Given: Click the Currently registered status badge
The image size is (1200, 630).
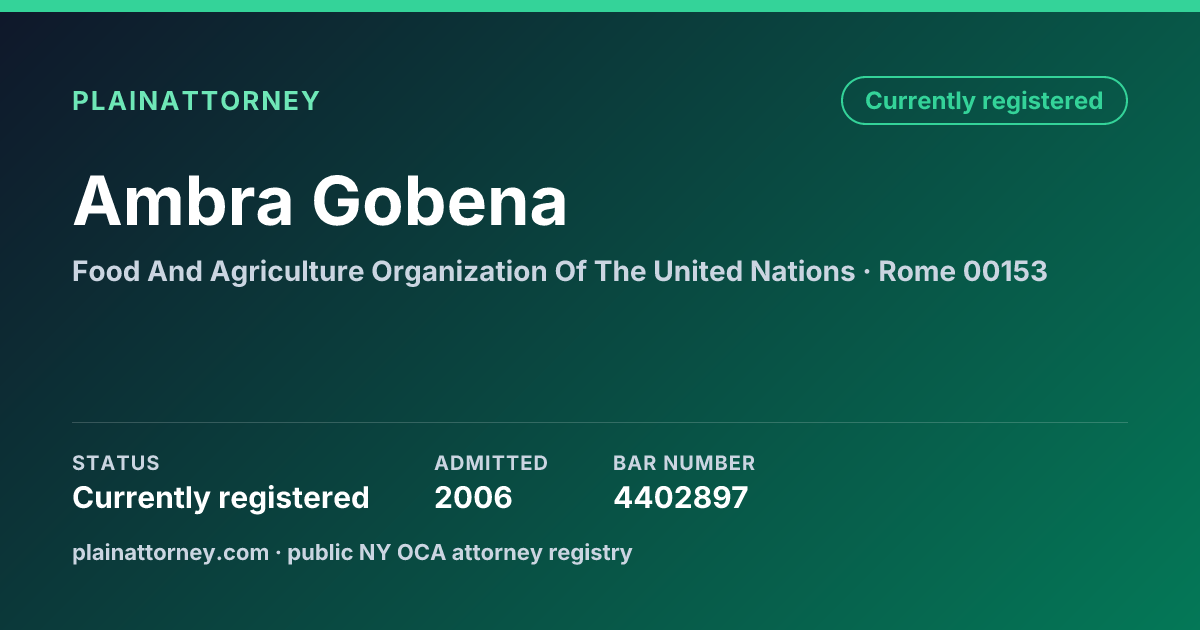Looking at the screenshot, I should click(x=984, y=101).
